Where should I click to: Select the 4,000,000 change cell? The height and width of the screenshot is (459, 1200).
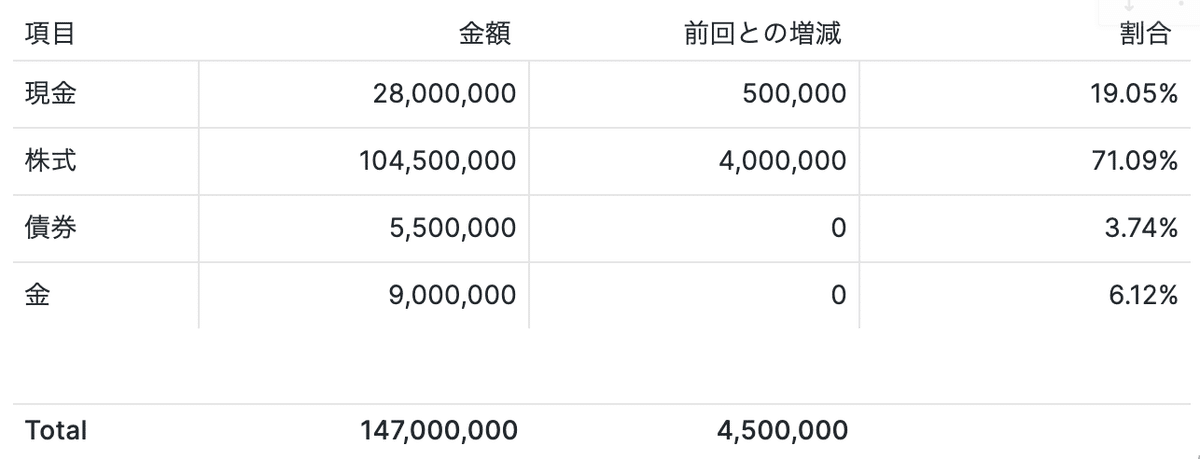pos(782,161)
